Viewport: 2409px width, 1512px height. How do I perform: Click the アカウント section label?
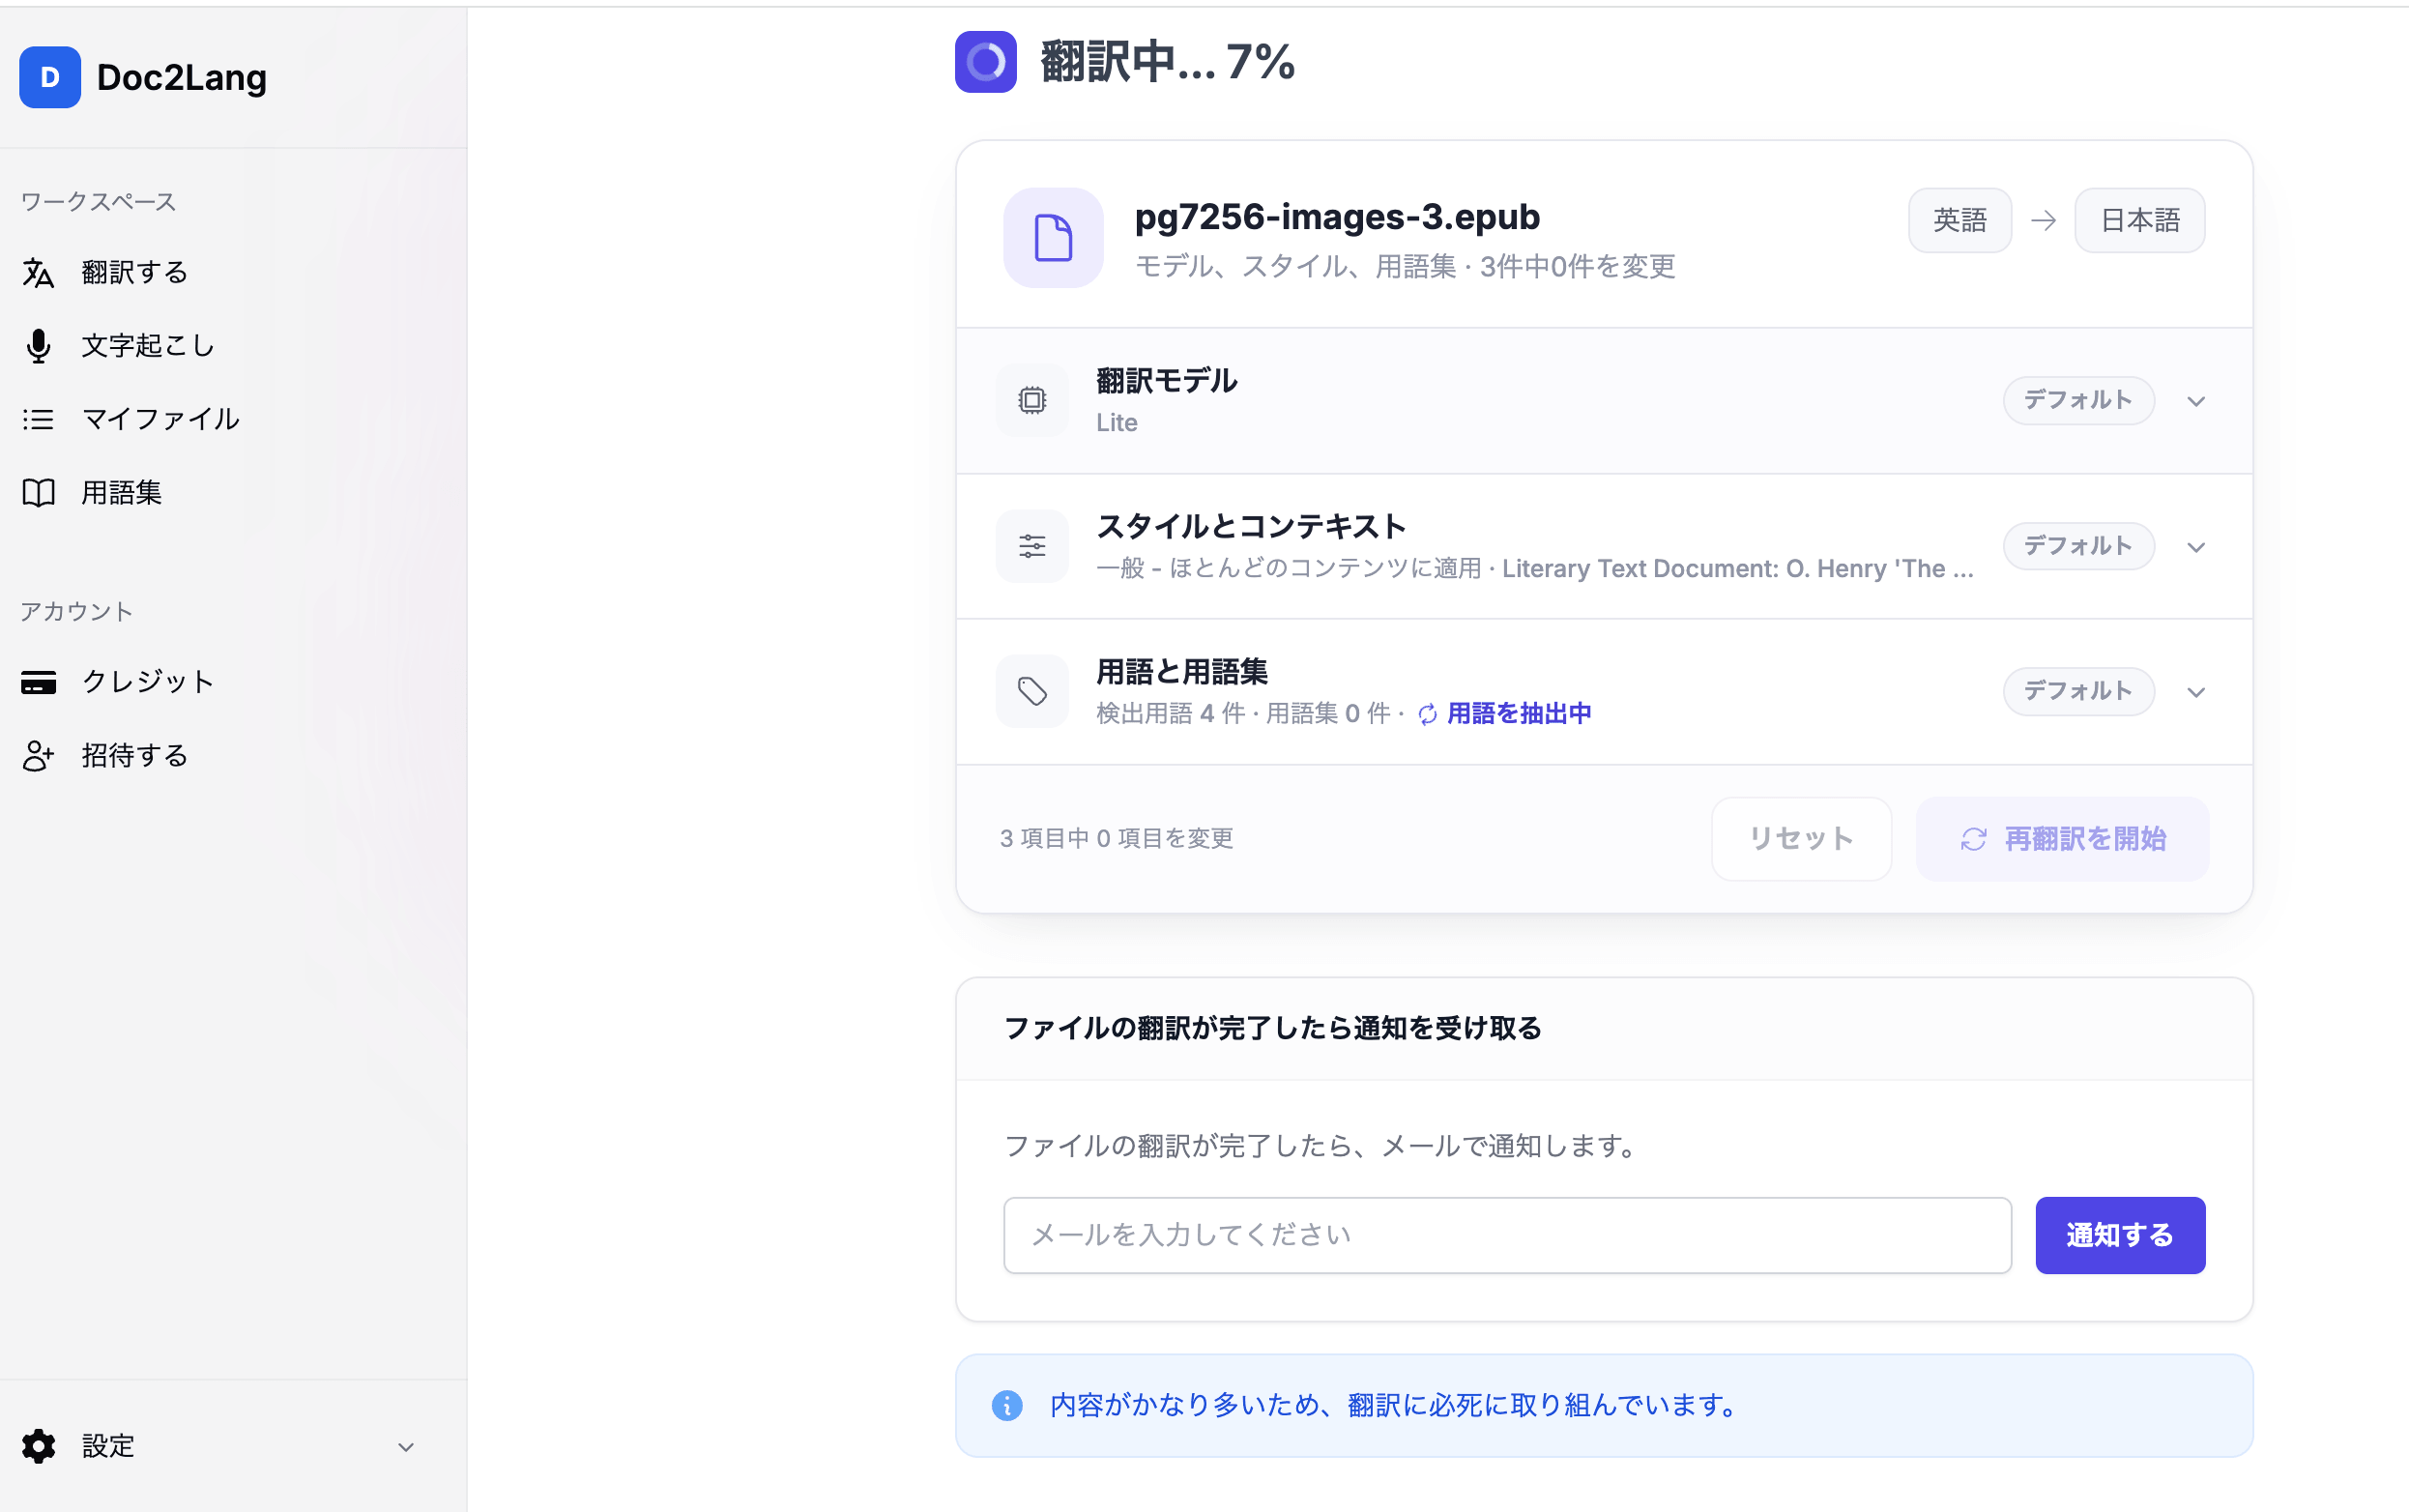76,611
